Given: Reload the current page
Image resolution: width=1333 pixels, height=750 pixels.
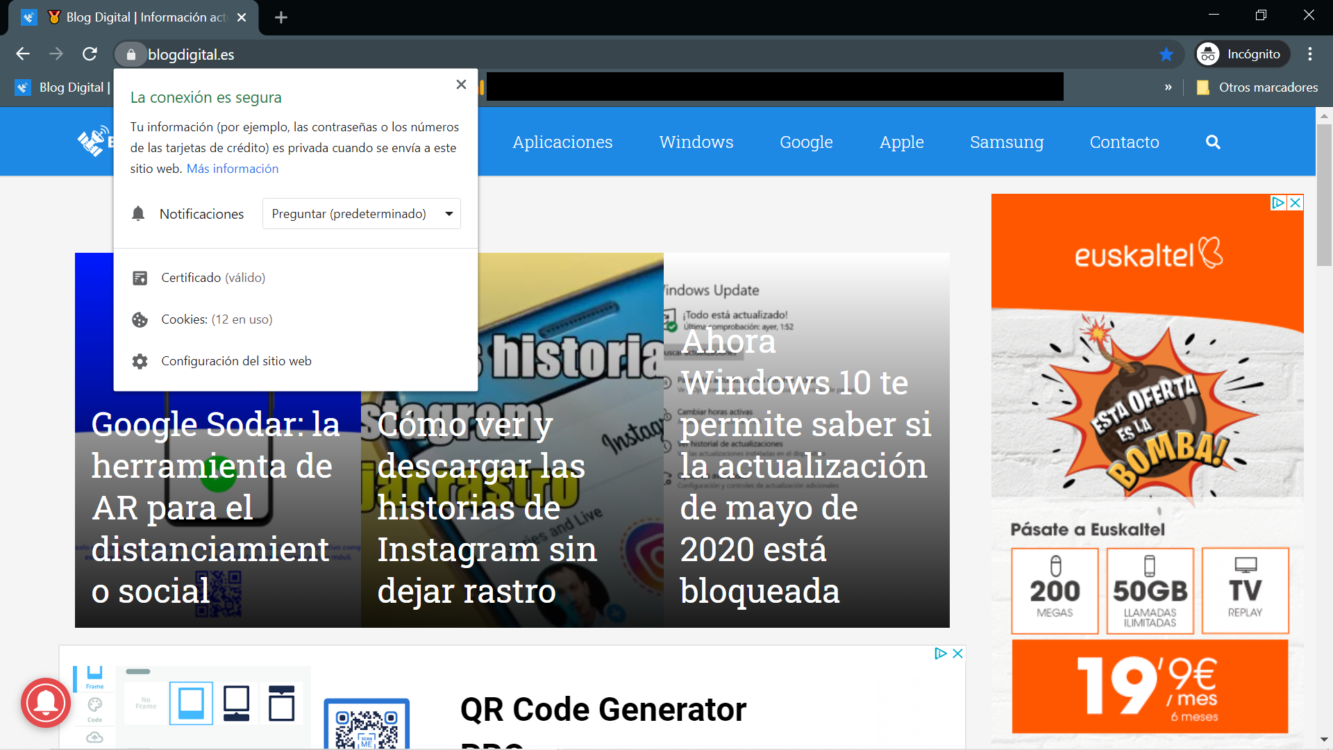Looking at the screenshot, I should point(90,54).
